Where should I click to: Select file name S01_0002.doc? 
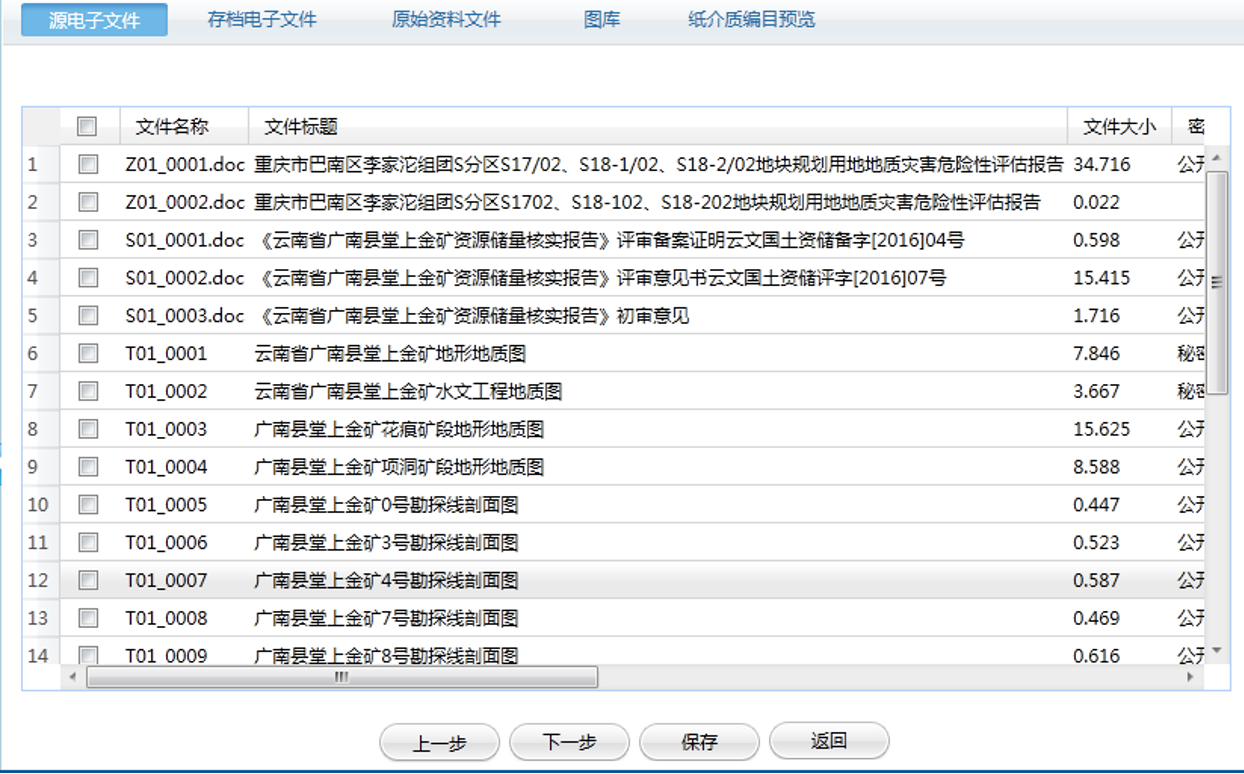(185, 278)
